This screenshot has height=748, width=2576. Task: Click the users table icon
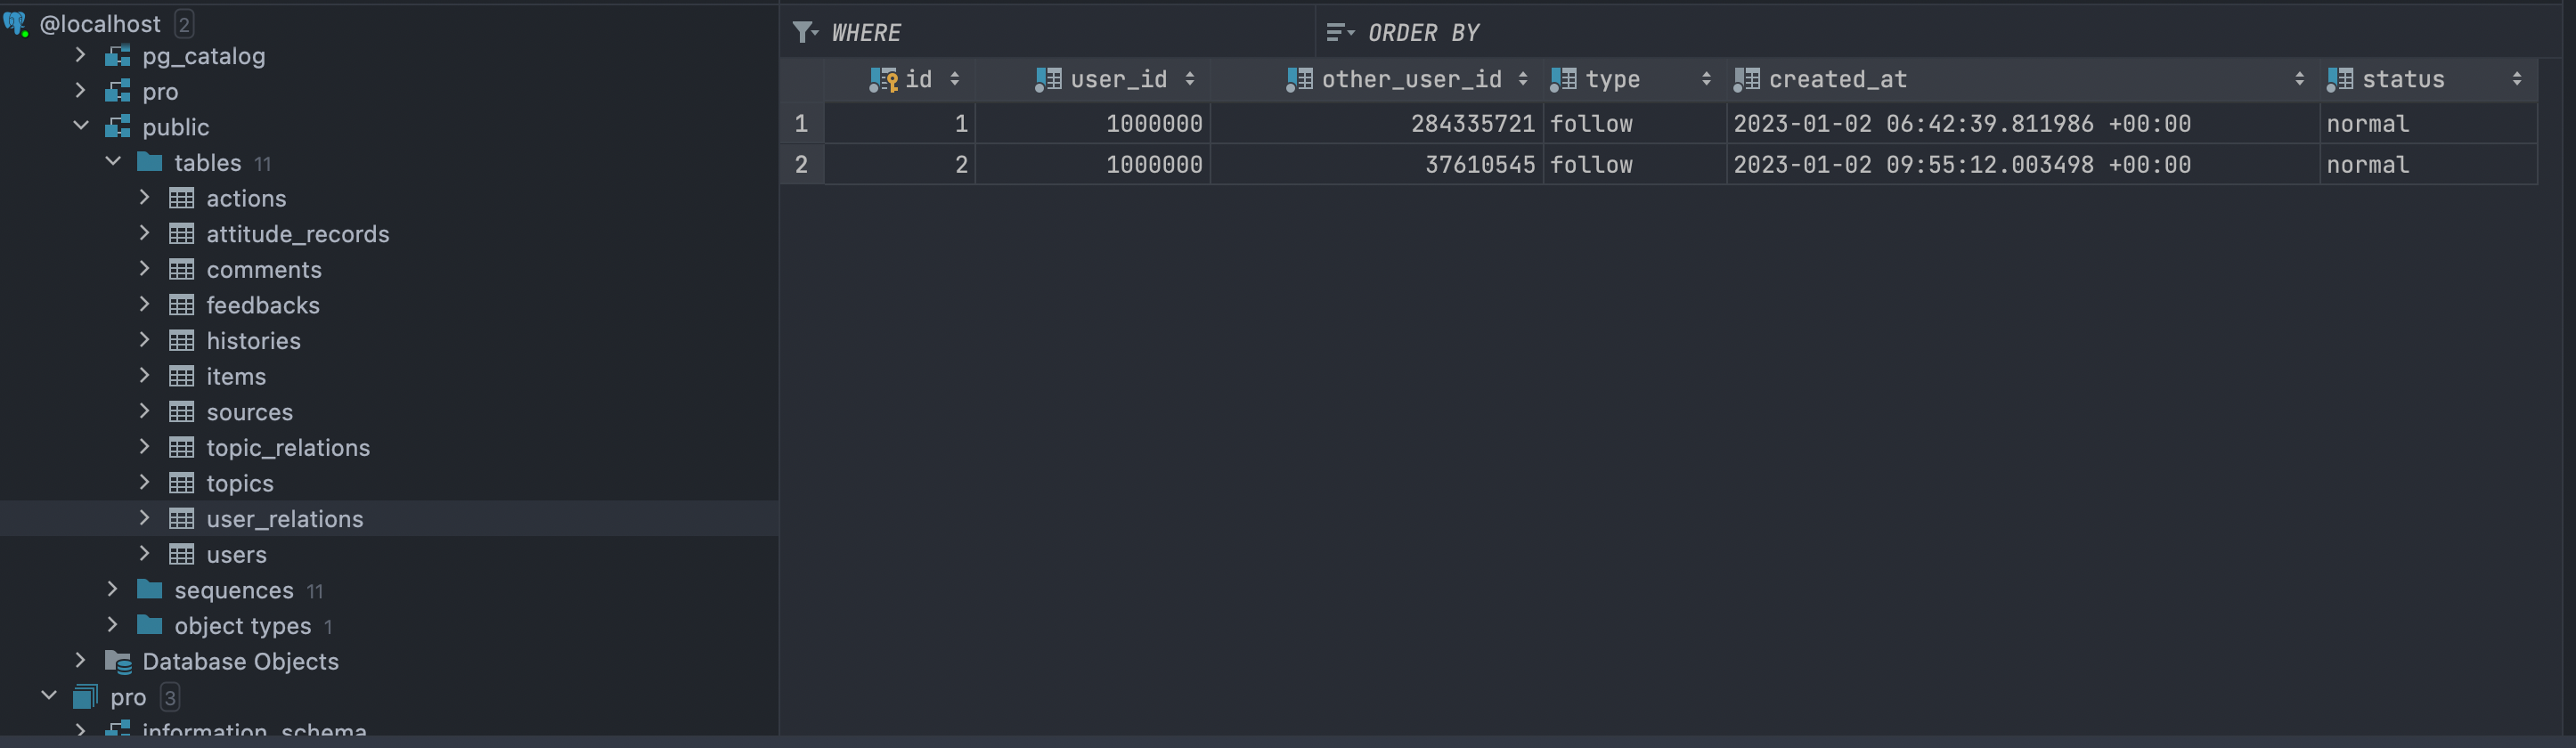click(182, 554)
